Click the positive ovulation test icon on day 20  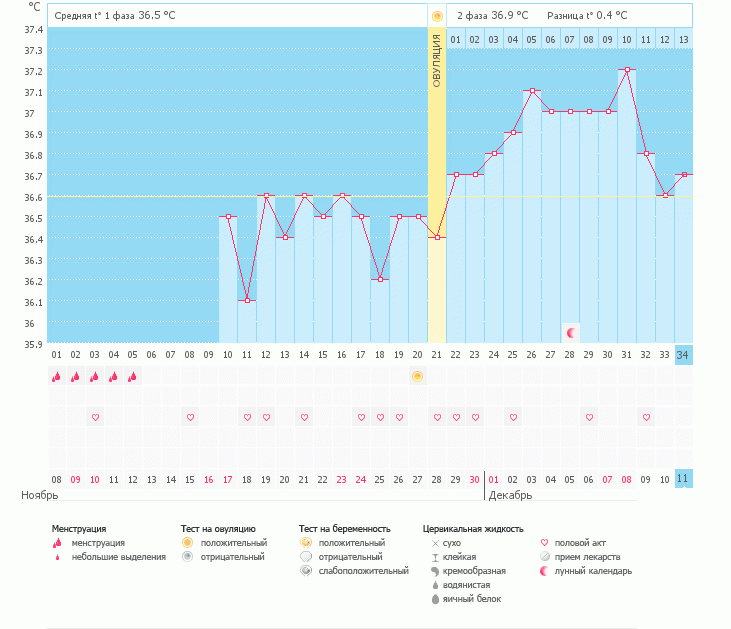tap(417, 376)
